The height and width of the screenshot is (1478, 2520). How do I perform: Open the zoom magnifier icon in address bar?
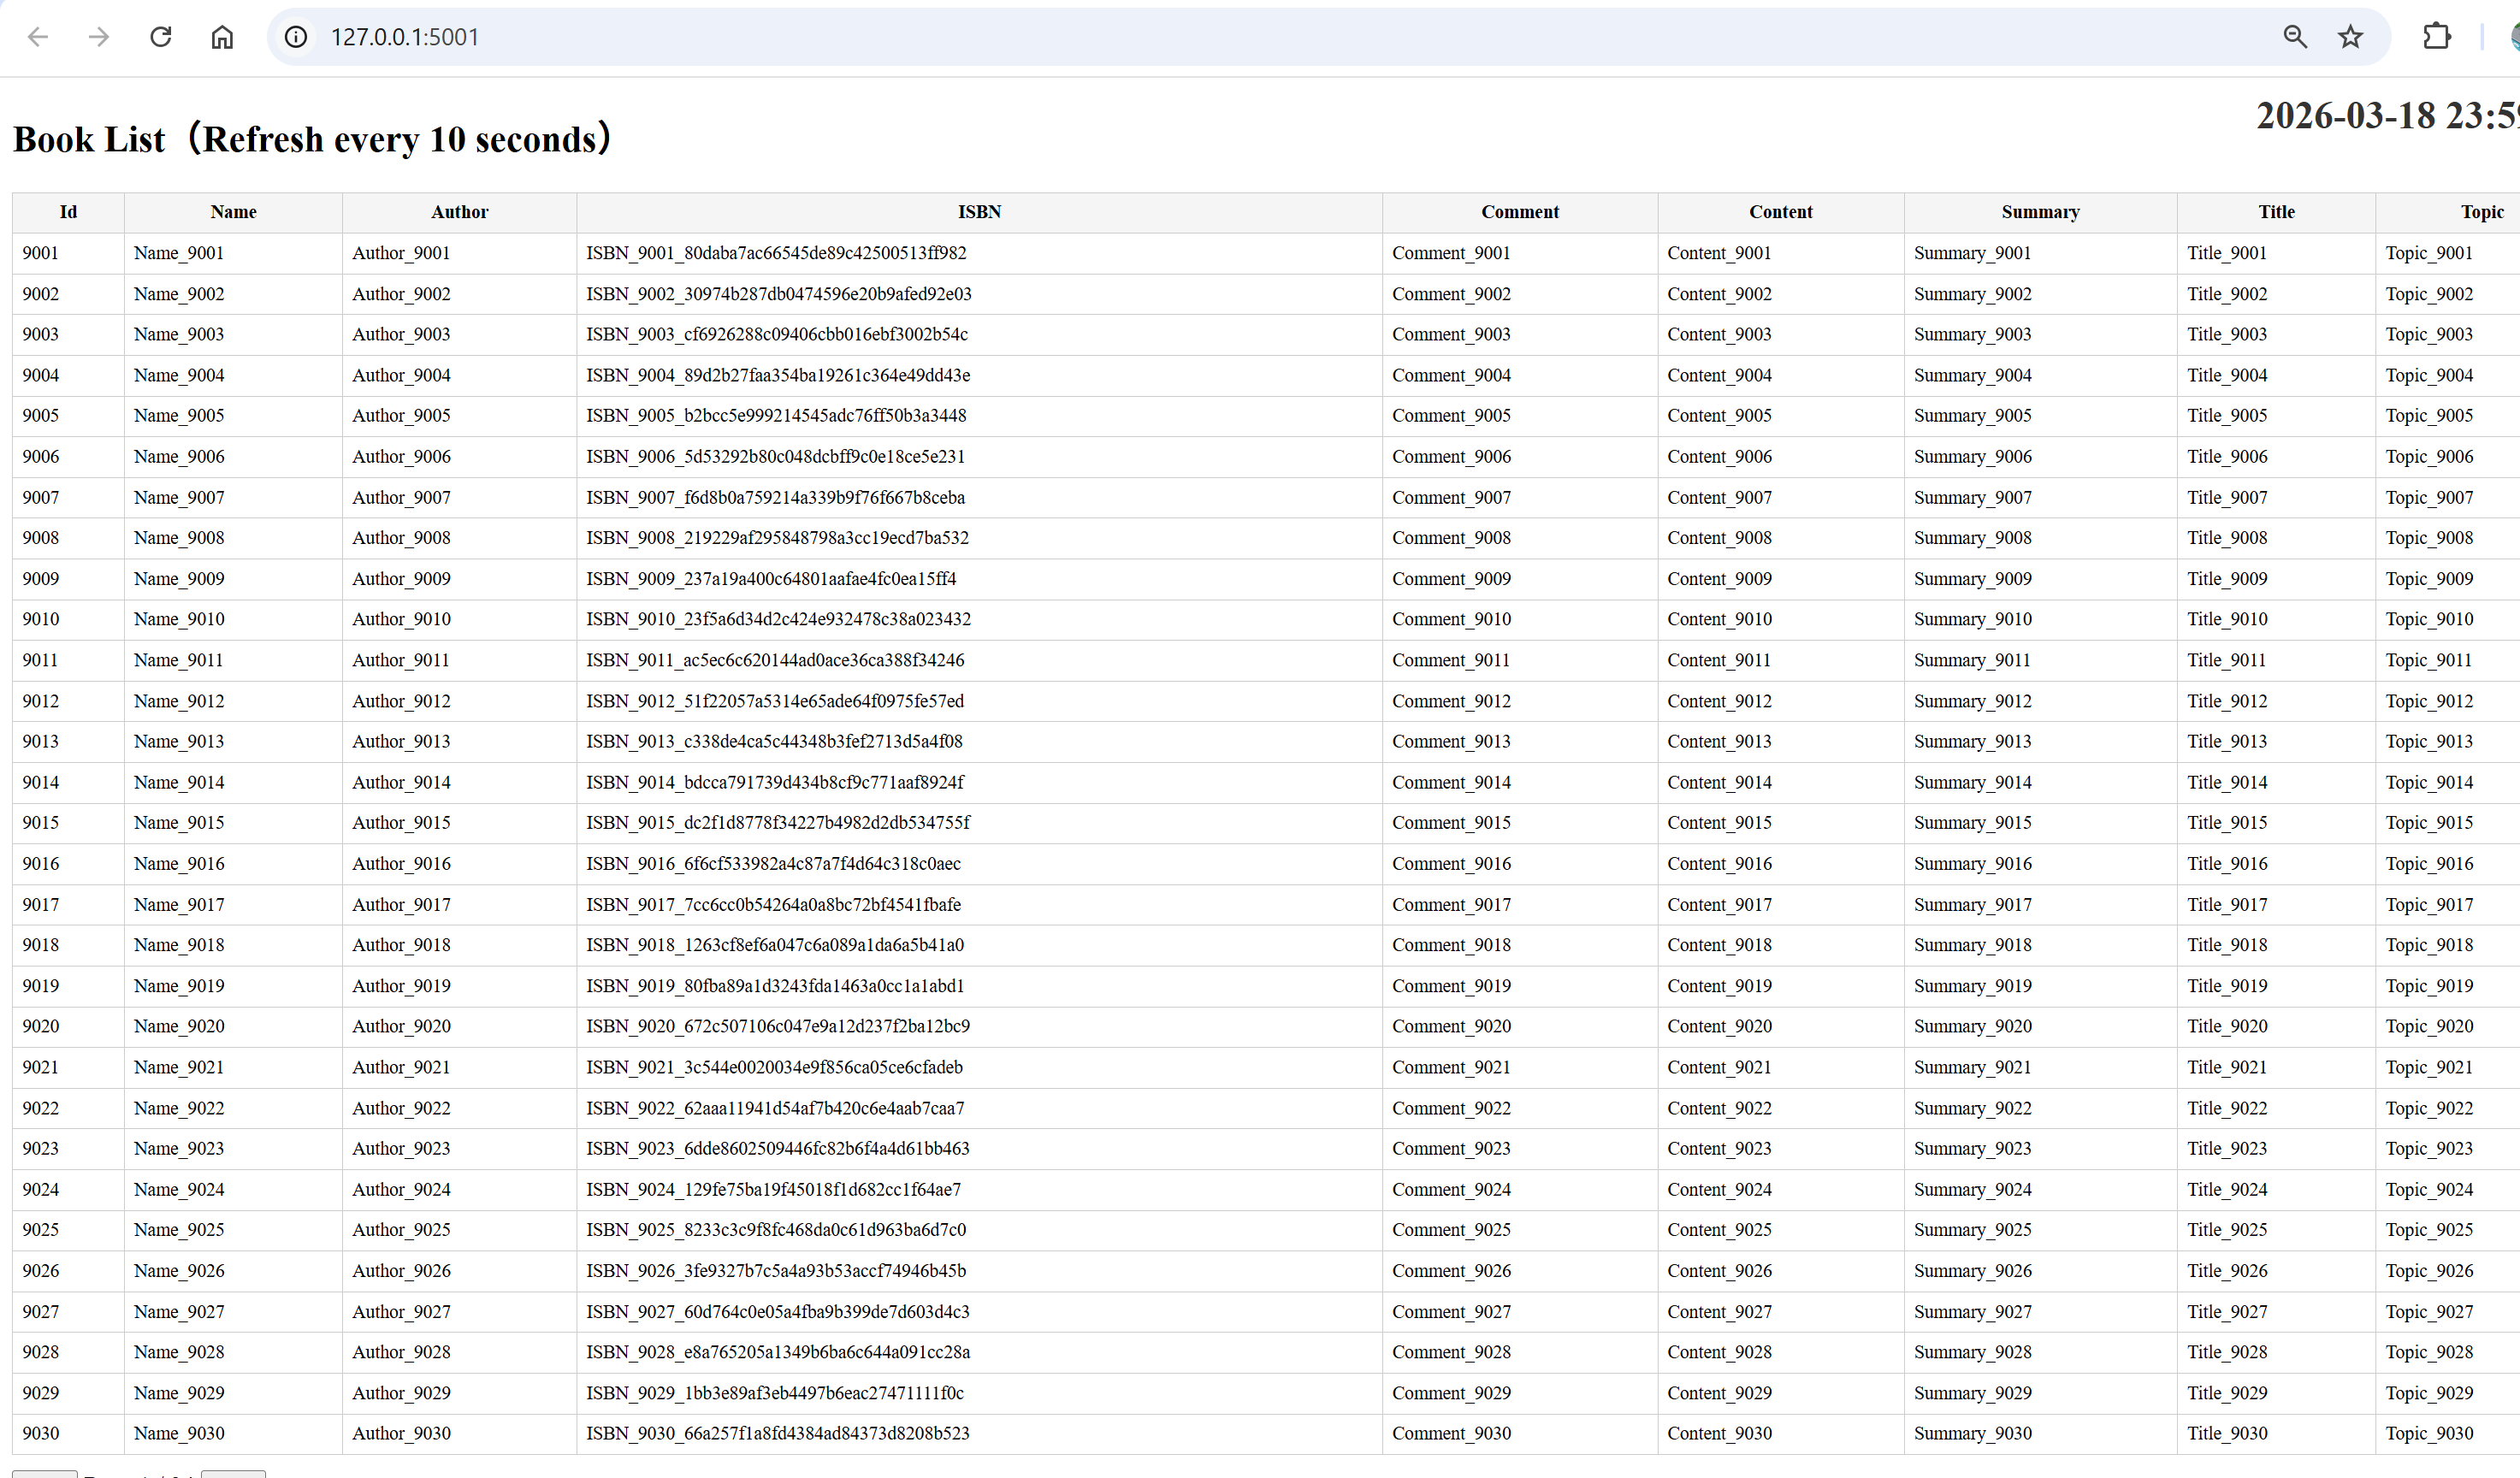[x=2295, y=37]
